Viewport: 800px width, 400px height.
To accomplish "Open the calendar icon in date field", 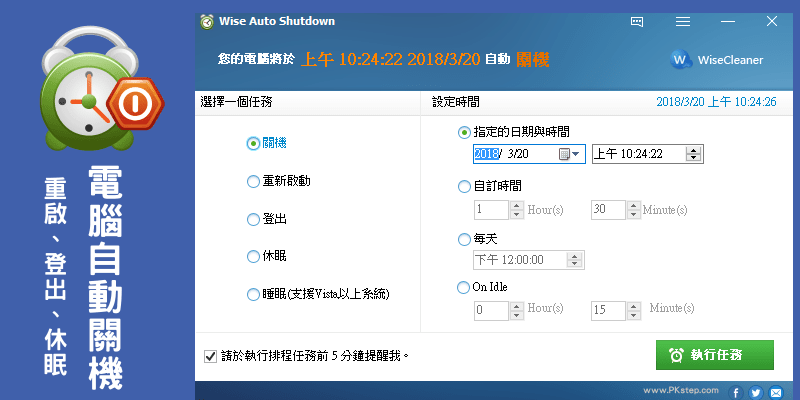I will point(564,154).
